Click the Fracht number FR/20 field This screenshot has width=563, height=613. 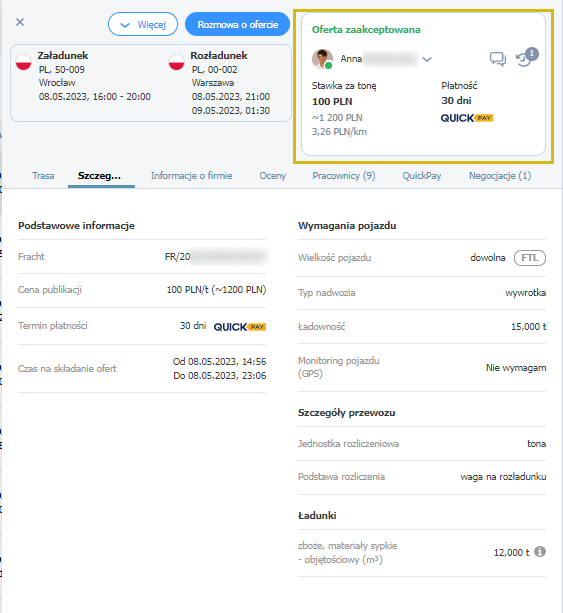click(217, 256)
